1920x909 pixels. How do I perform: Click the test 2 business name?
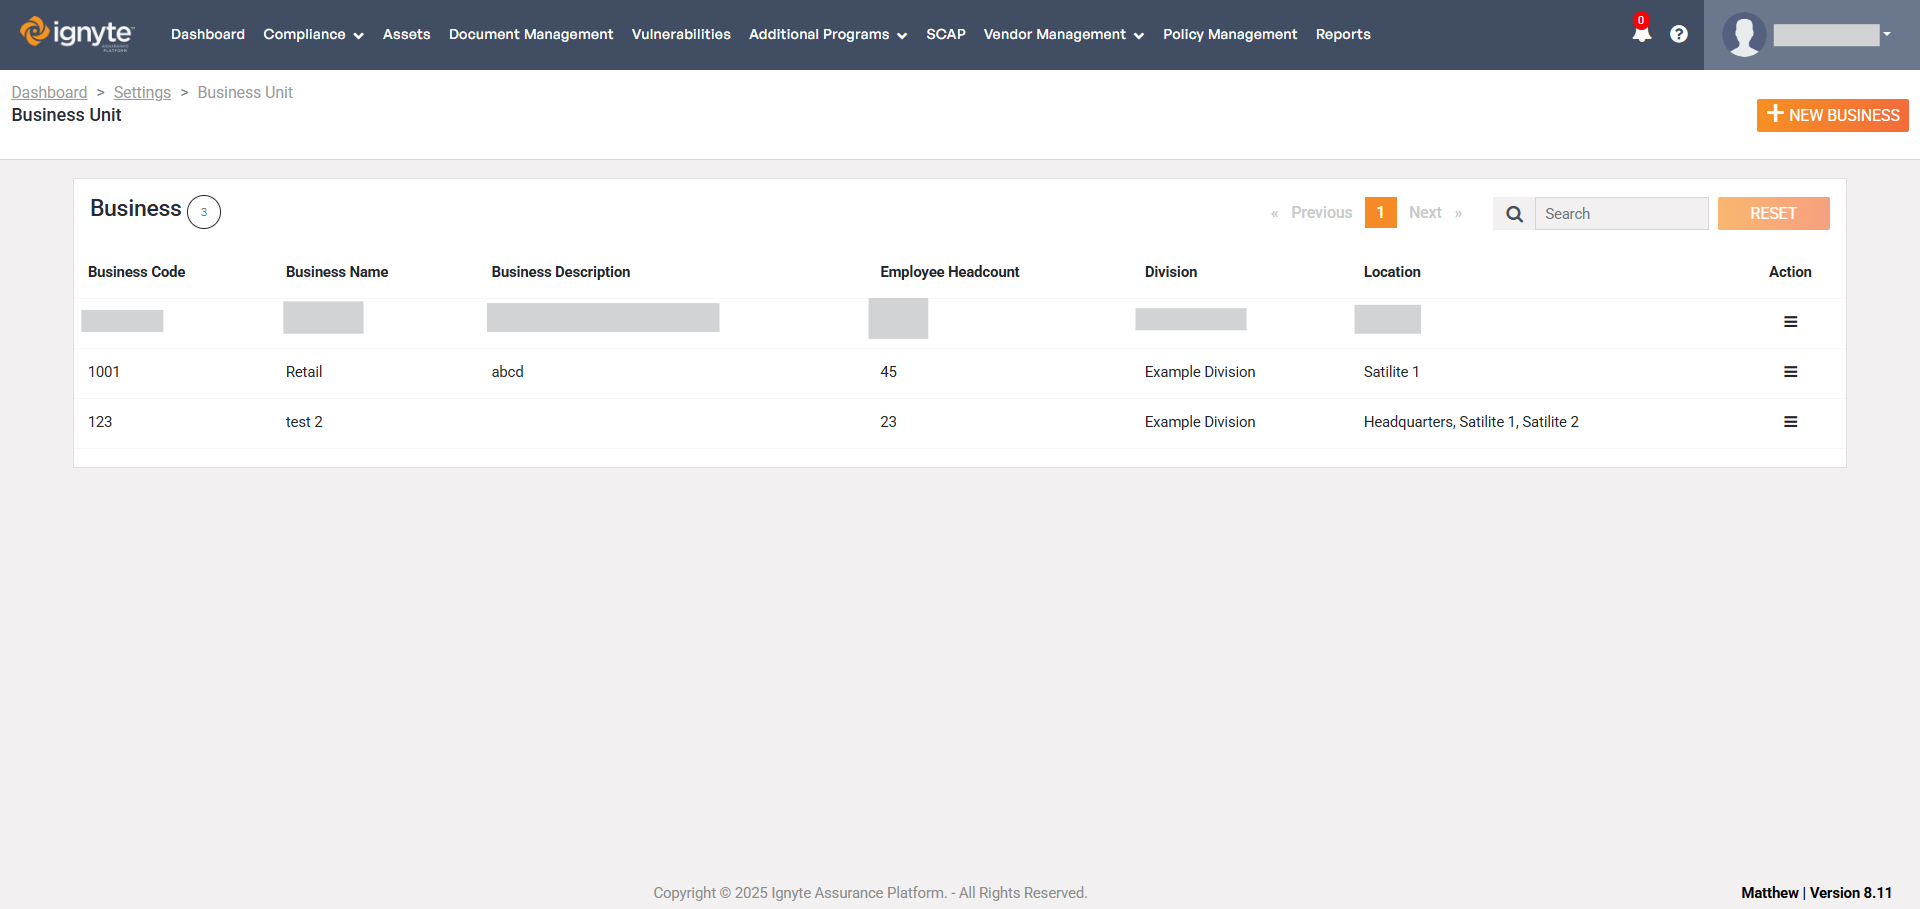304,422
